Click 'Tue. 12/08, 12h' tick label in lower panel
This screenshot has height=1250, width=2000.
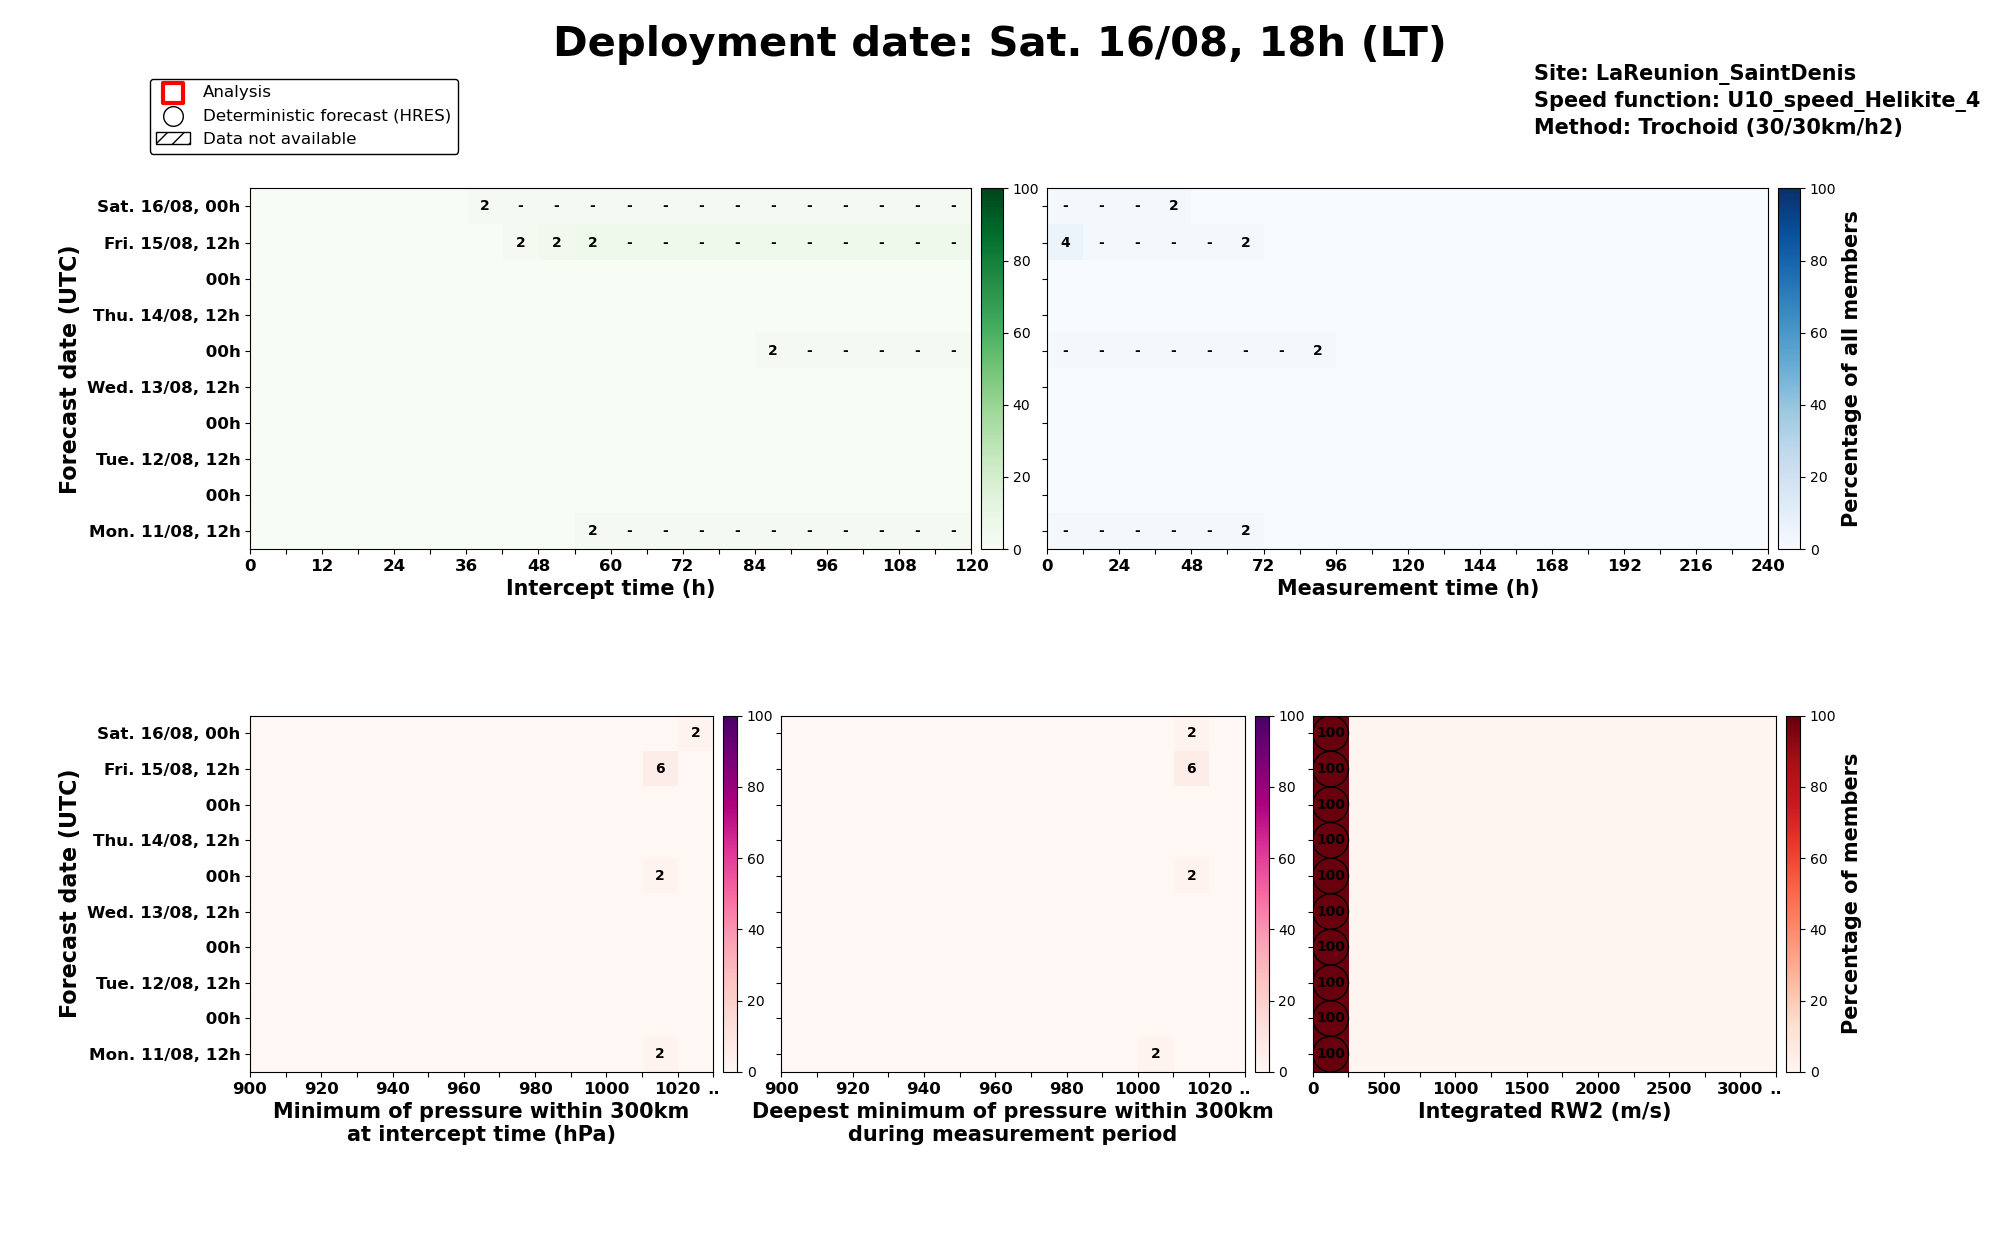[x=168, y=983]
